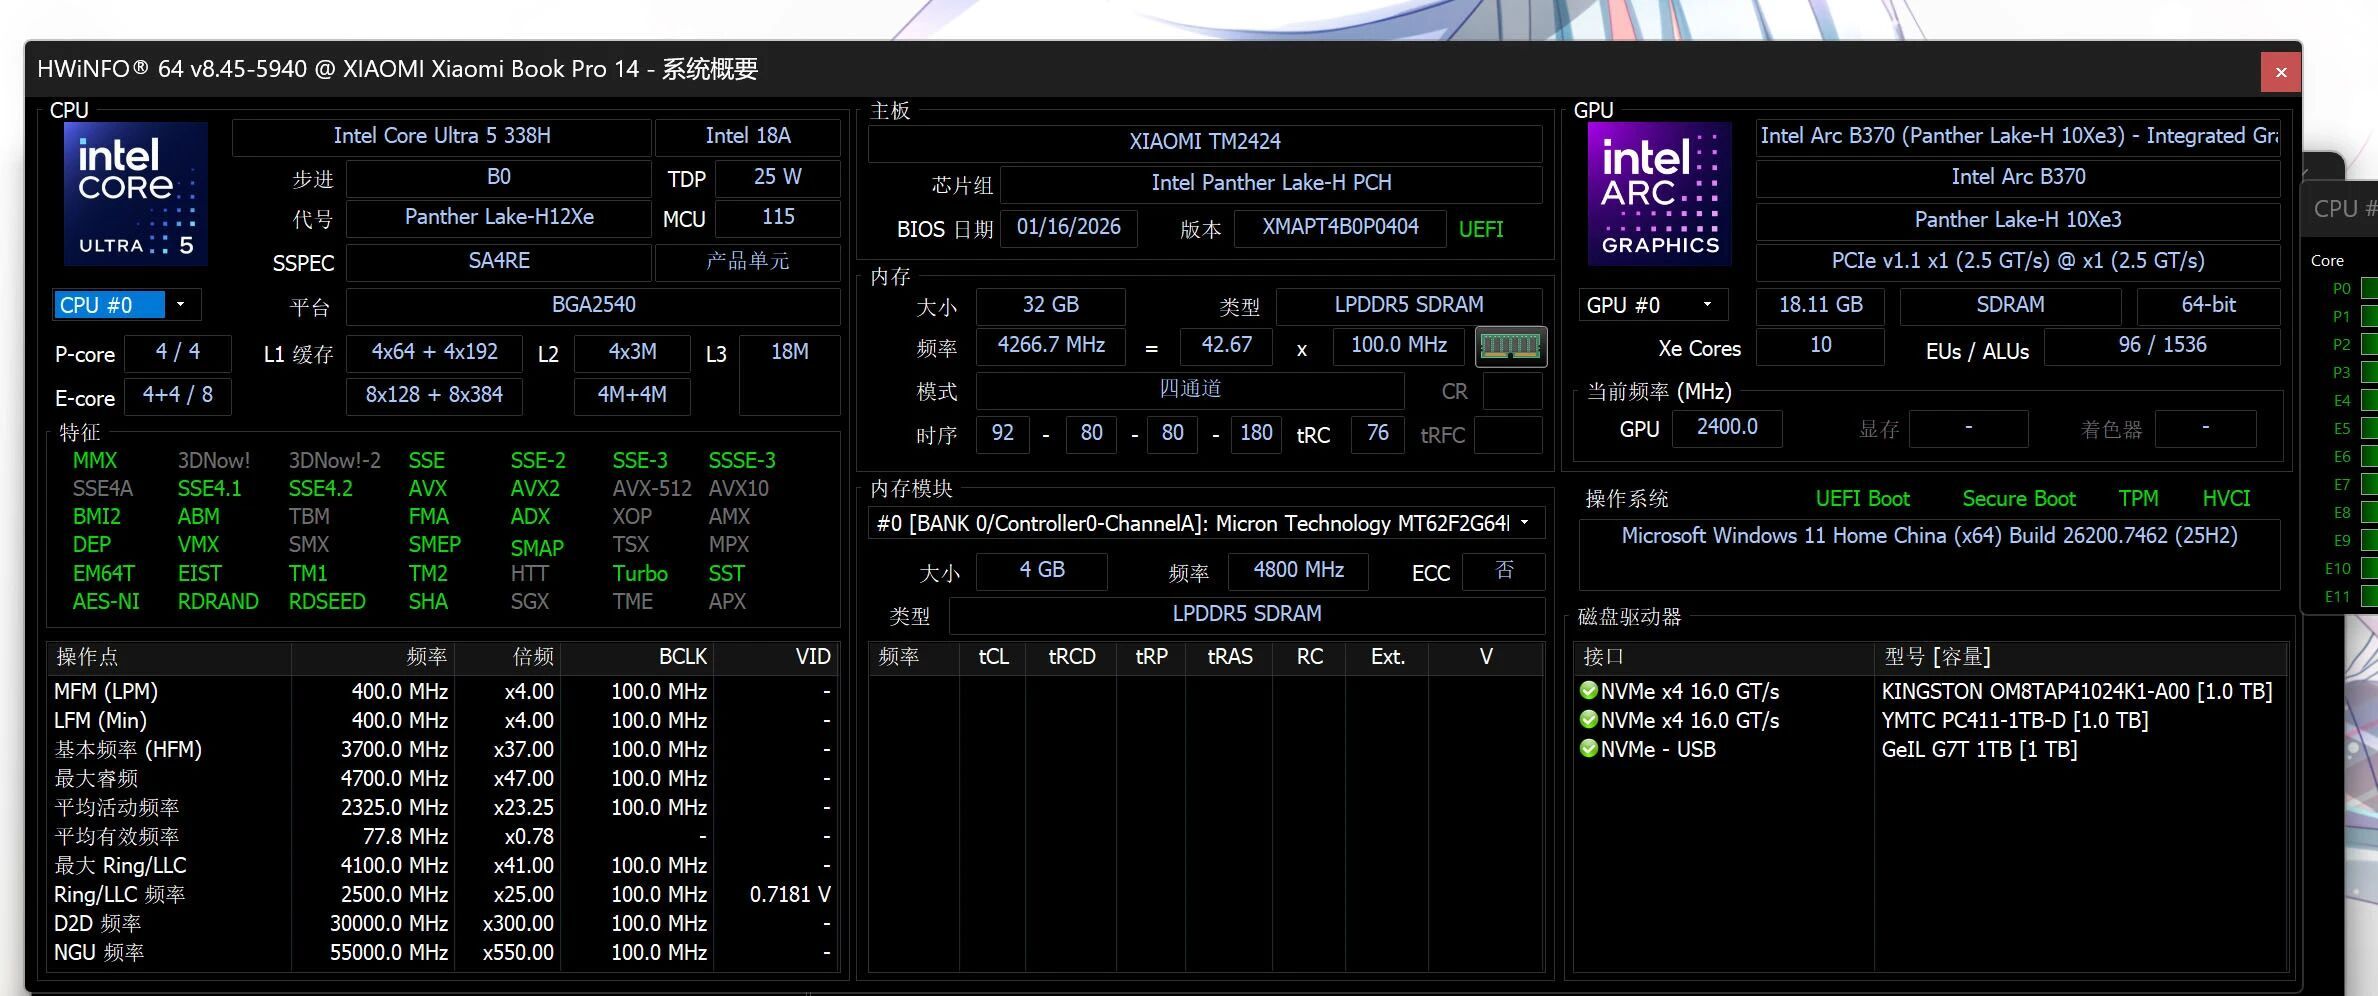Click the E-core count 4+4 / 8
The height and width of the screenshot is (996, 2378).
pyautogui.click(x=178, y=395)
